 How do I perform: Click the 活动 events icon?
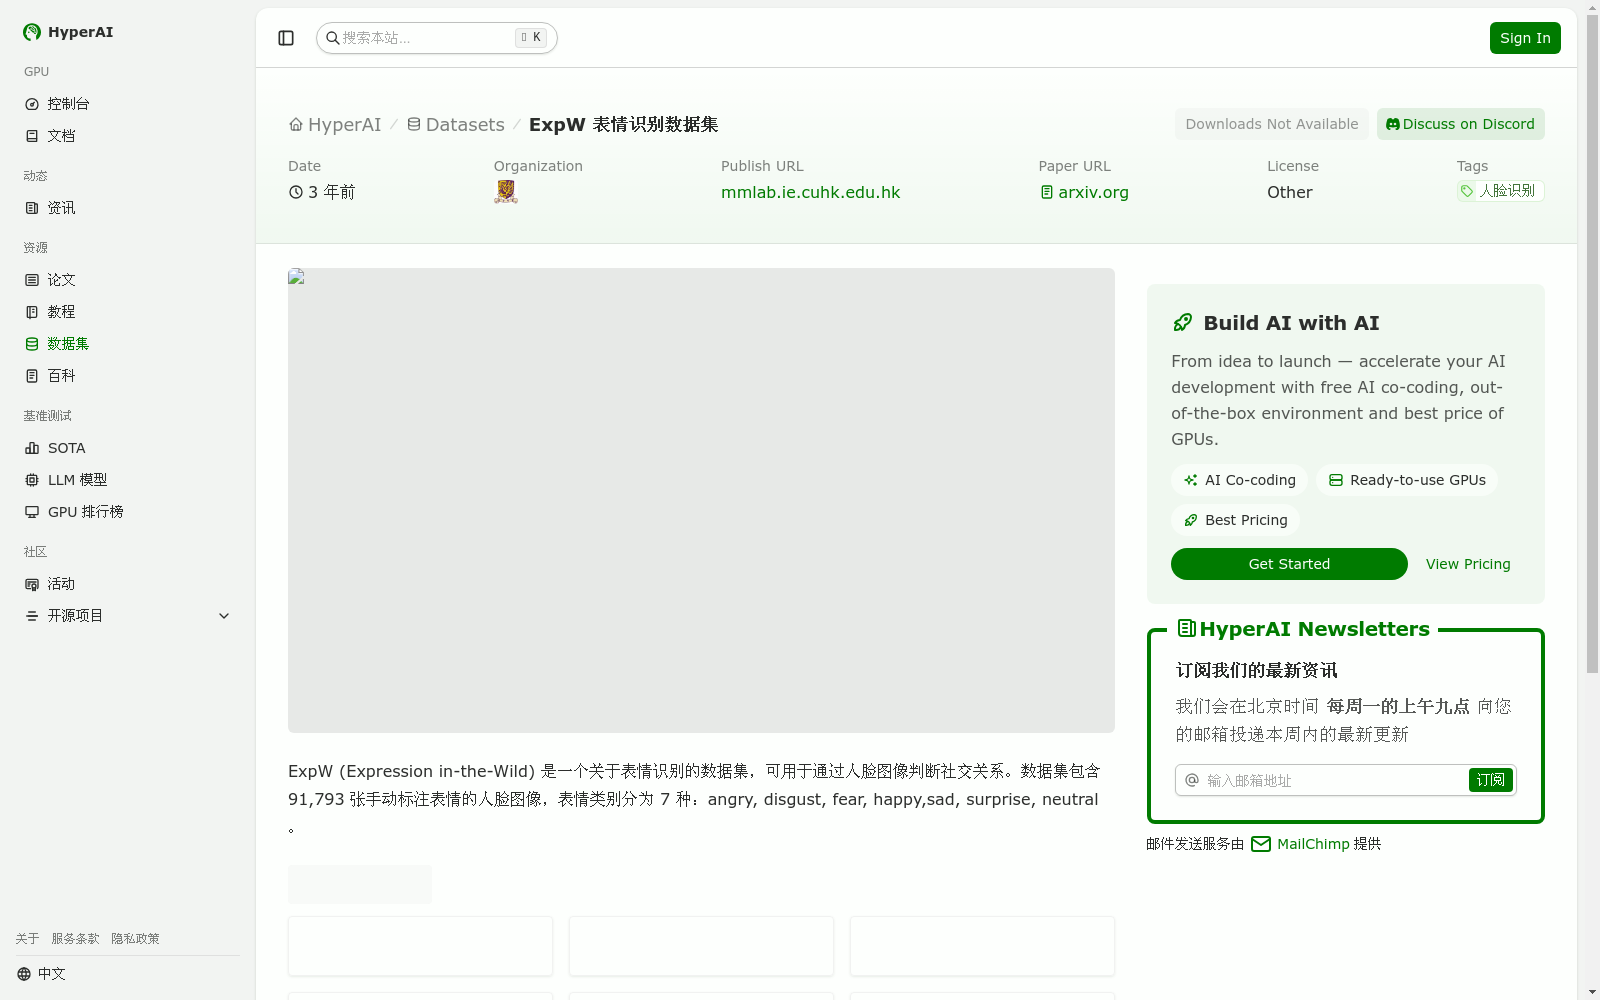(x=32, y=584)
